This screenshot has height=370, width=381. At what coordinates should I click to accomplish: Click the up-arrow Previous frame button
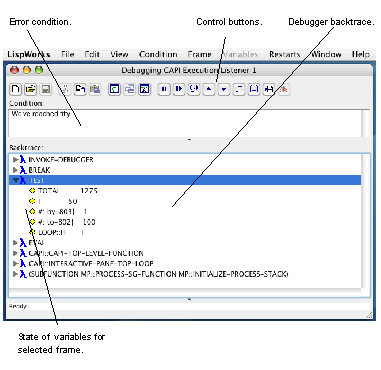209,89
